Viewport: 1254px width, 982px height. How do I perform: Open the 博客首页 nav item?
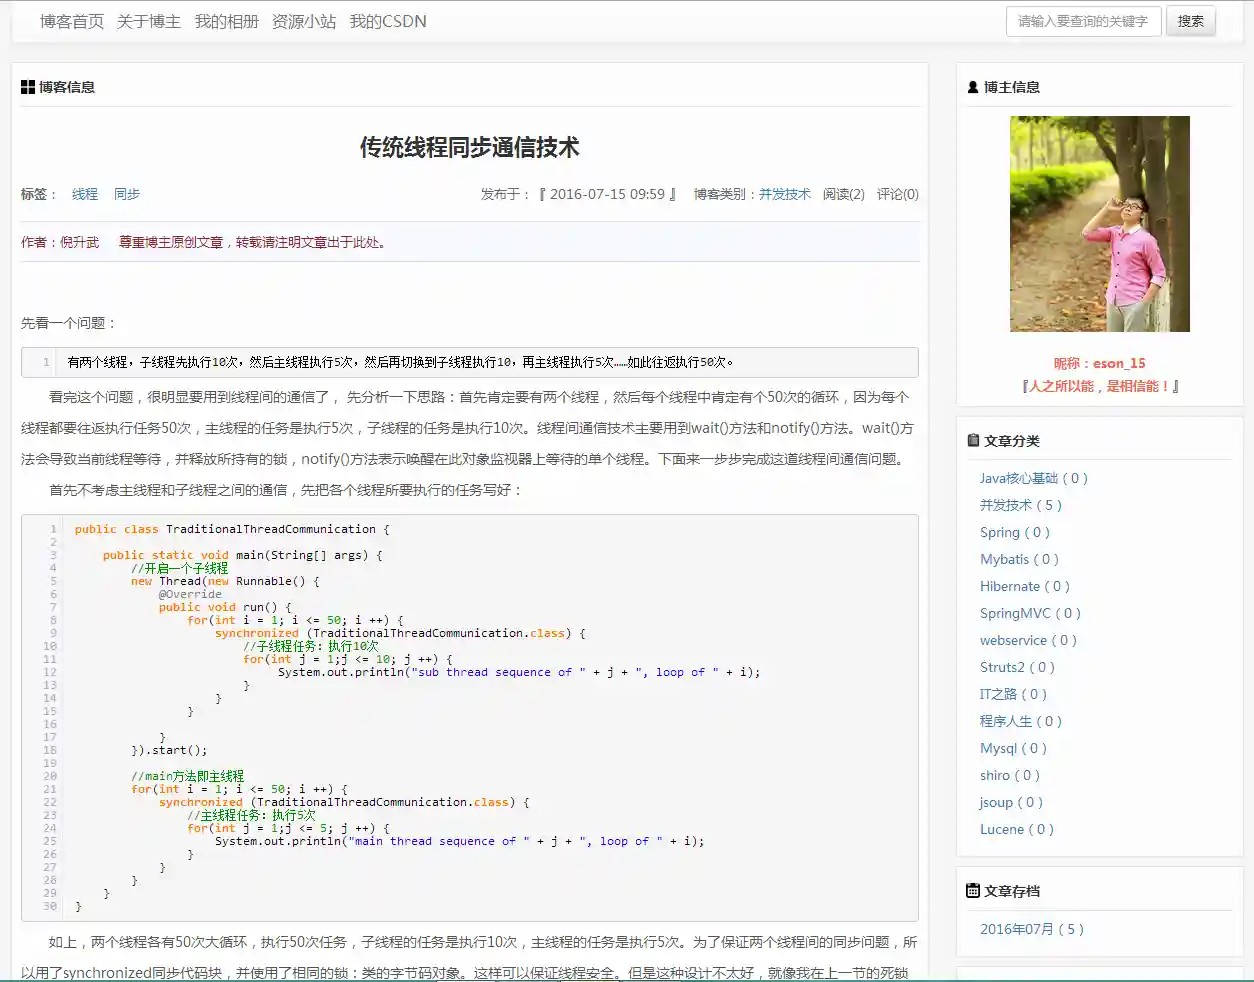pyautogui.click(x=72, y=21)
